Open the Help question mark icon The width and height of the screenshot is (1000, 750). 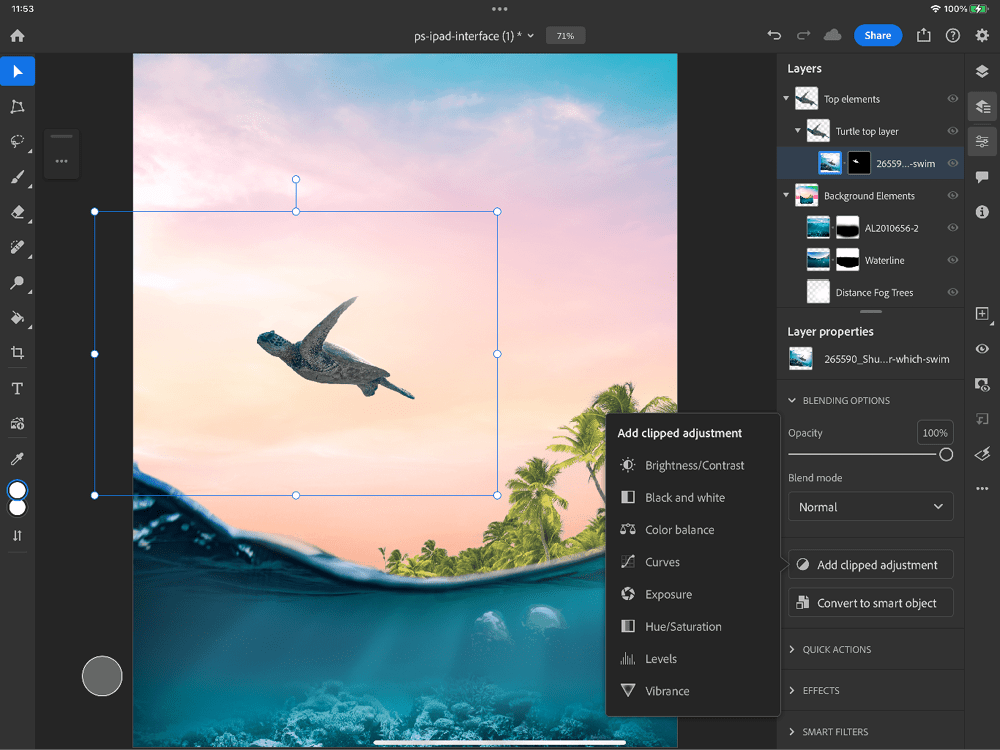(953, 36)
